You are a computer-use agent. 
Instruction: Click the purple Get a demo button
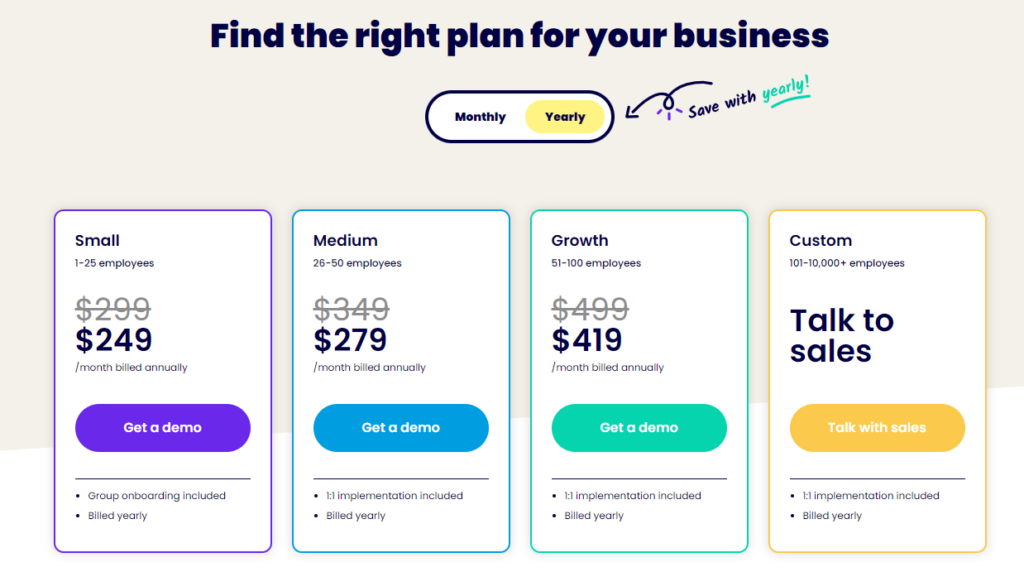tap(162, 428)
